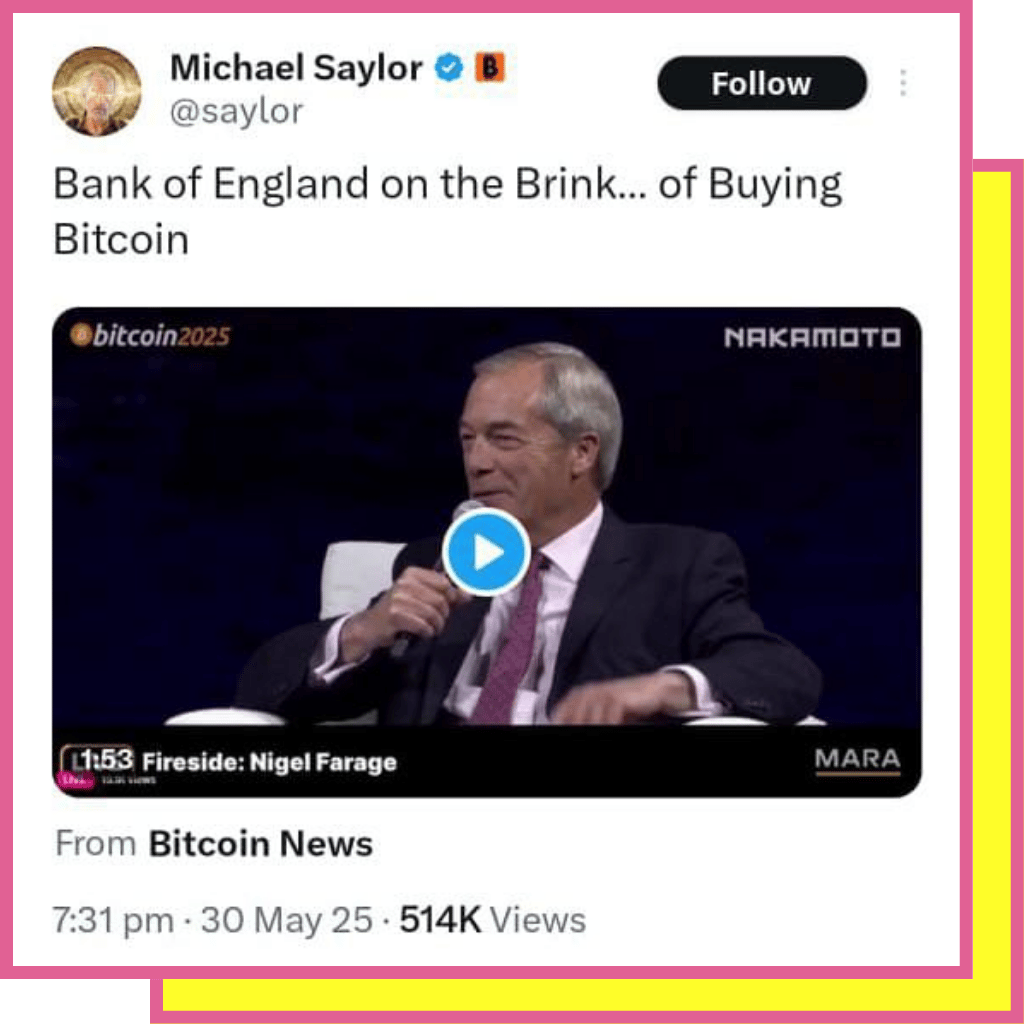Click the bitcoin2025 logo in the video
1024x1024 pixels.
[150, 336]
